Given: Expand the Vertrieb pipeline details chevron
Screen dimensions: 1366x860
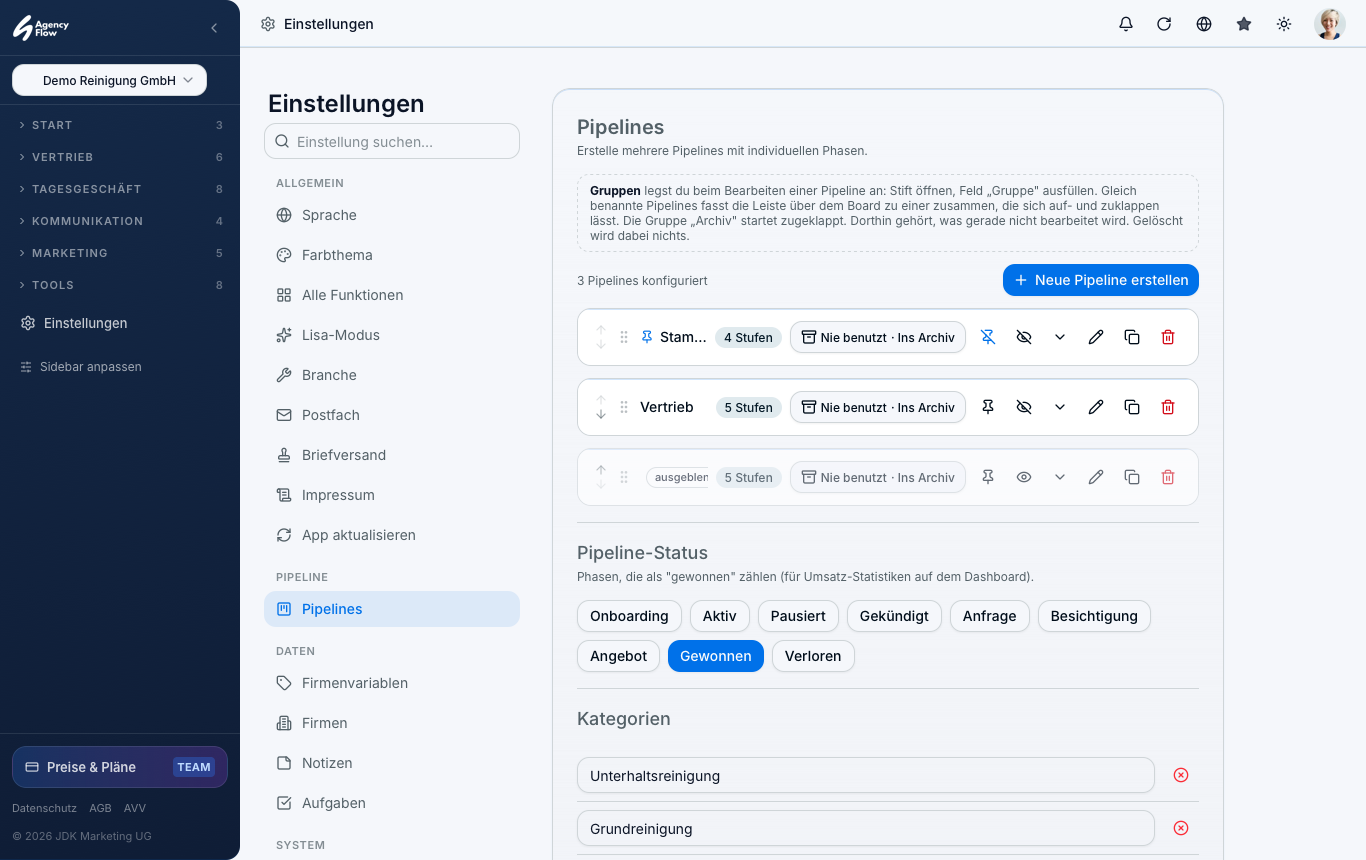Looking at the screenshot, I should (1060, 407).
